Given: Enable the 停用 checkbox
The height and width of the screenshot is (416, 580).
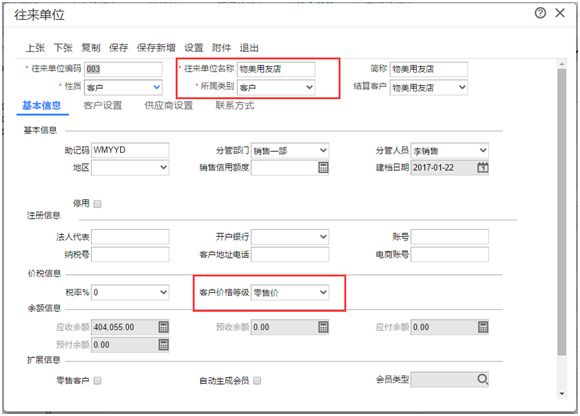Looking at the screenshot, I should [97, 204].
